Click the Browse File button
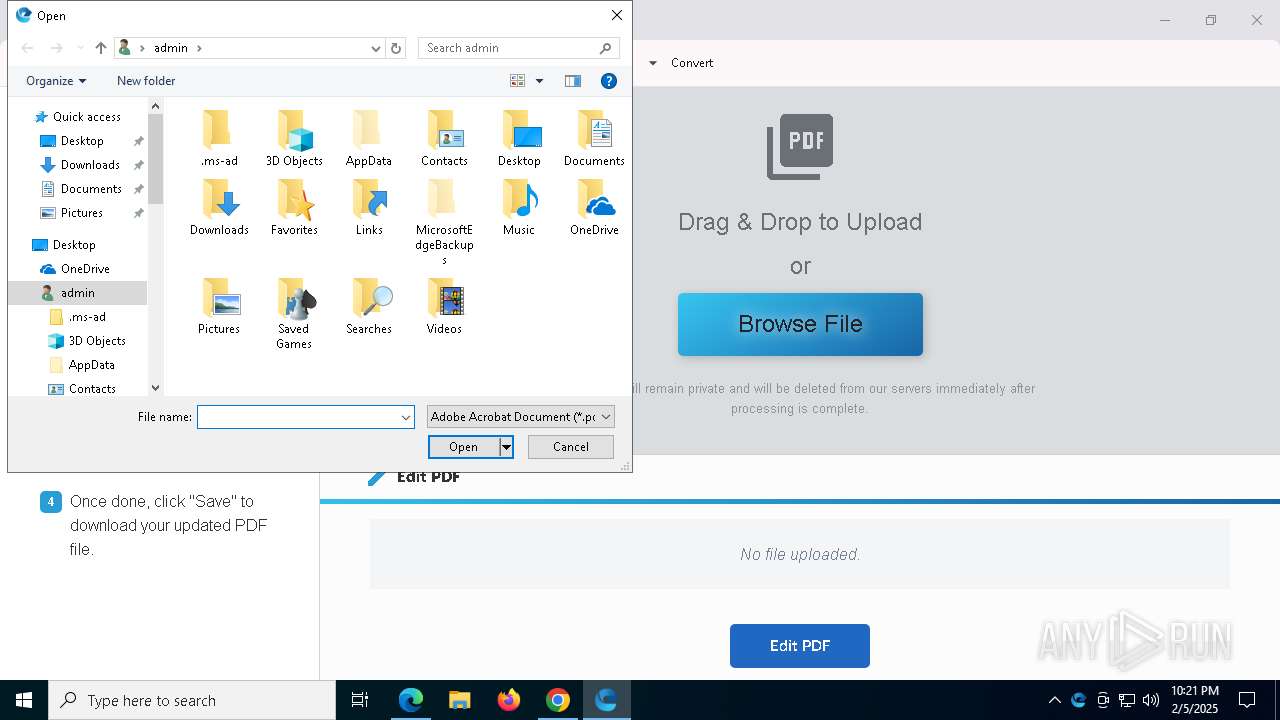 (x=800, y=324)
